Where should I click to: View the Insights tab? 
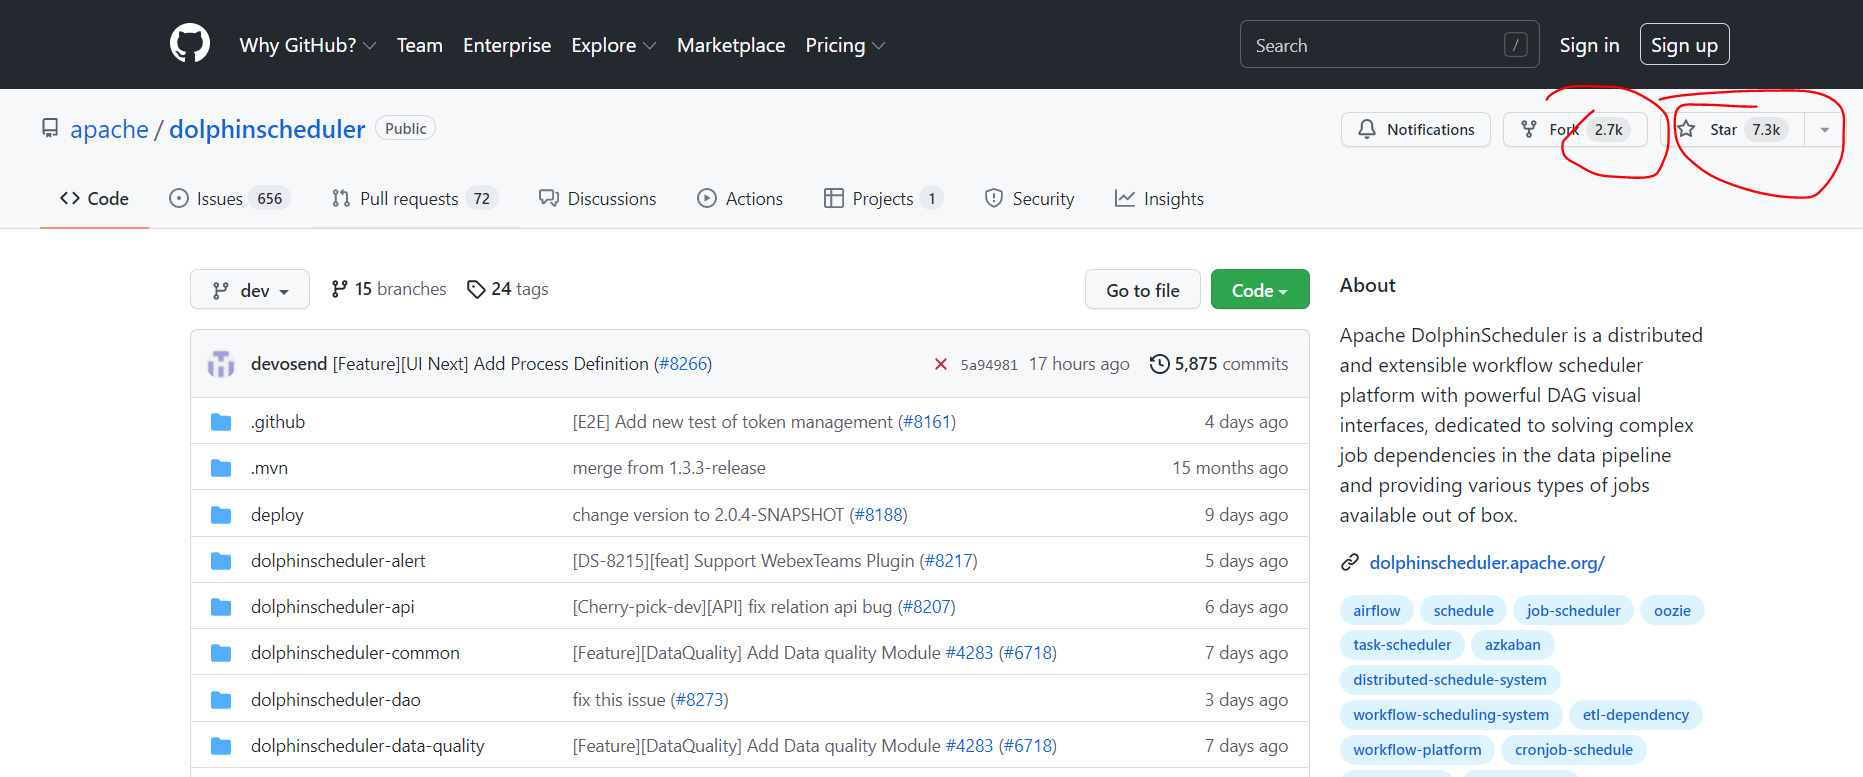click(x=1159, y=199)
